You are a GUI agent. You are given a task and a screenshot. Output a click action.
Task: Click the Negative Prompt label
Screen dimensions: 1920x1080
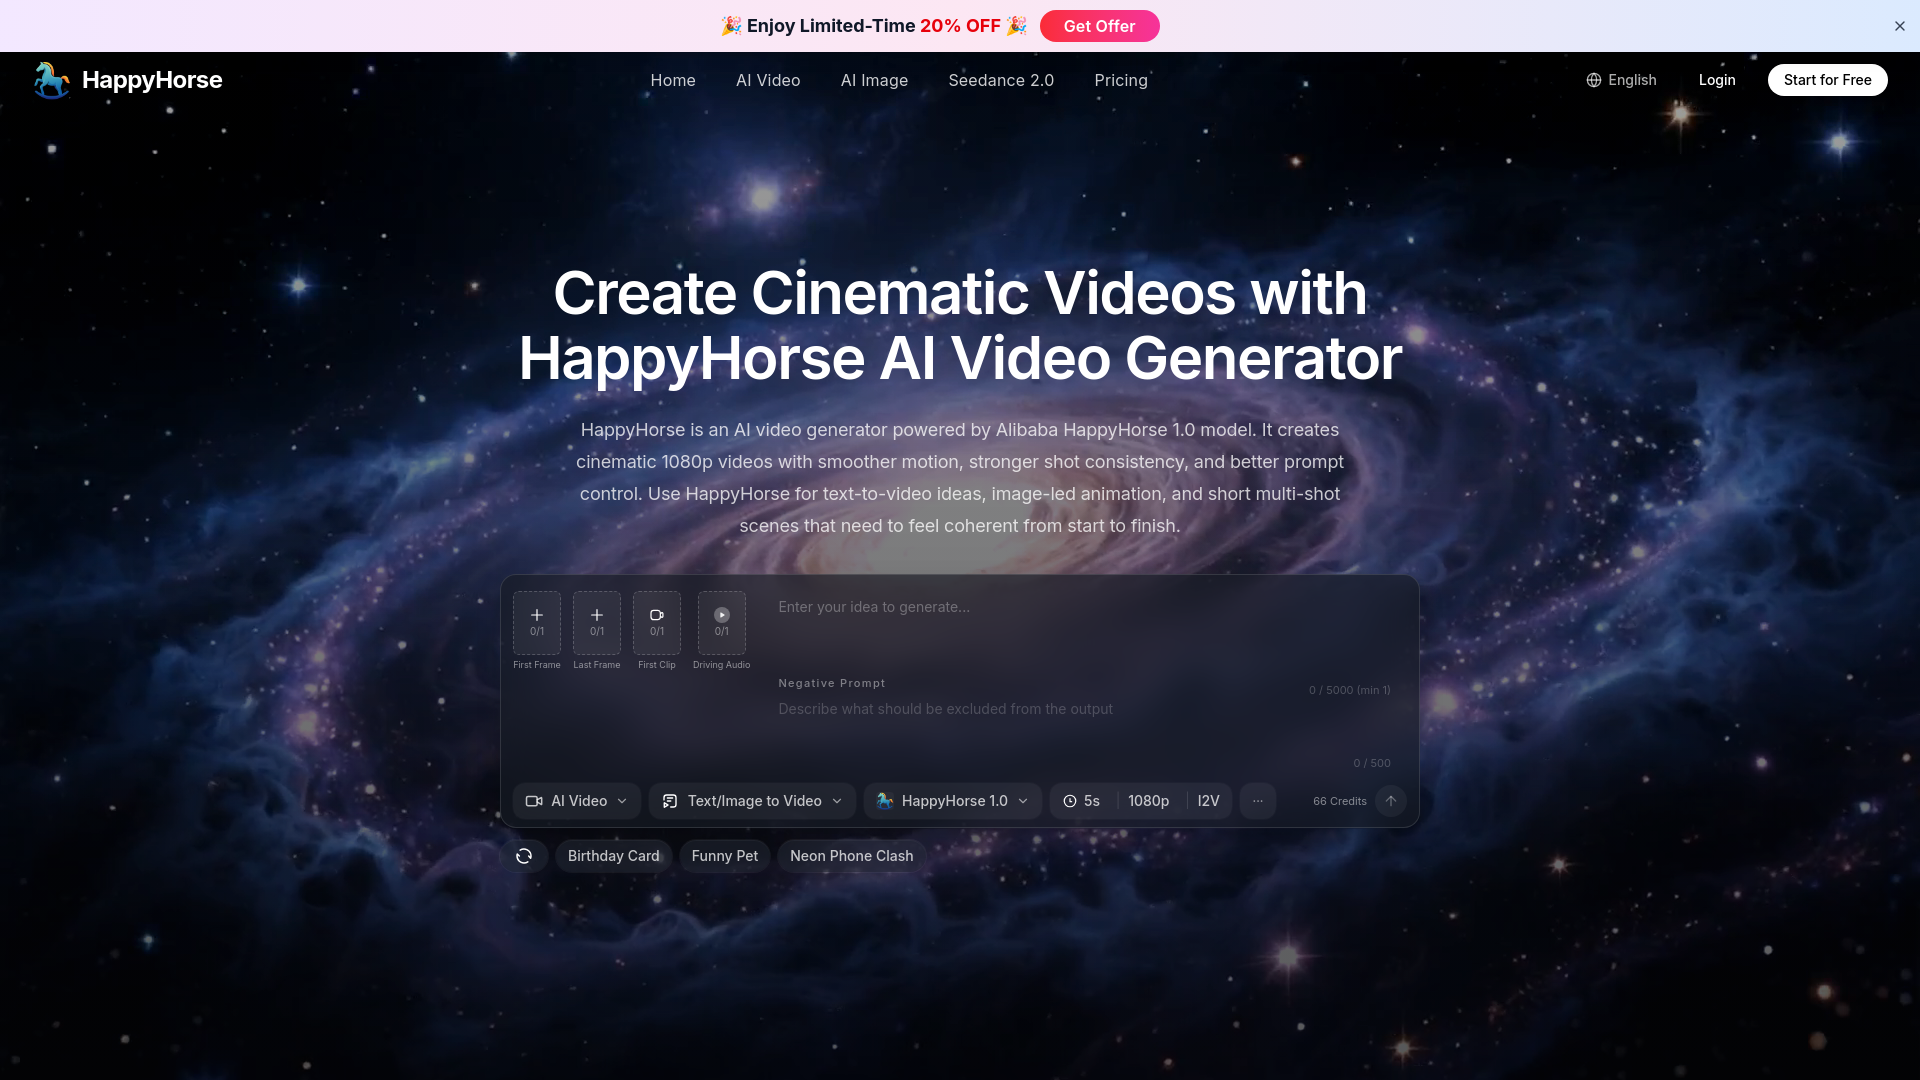tap(832, 683)
